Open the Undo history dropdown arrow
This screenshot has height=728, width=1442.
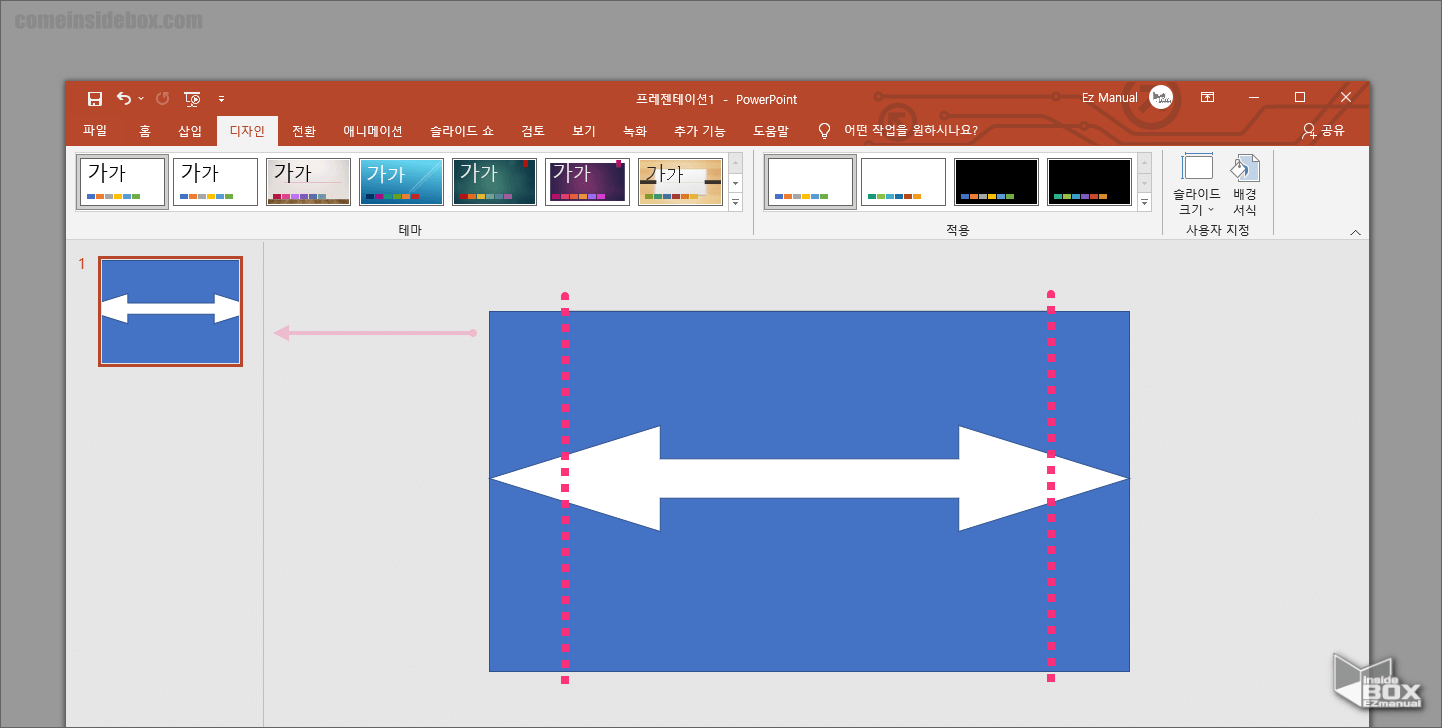(x=141, y=98)
